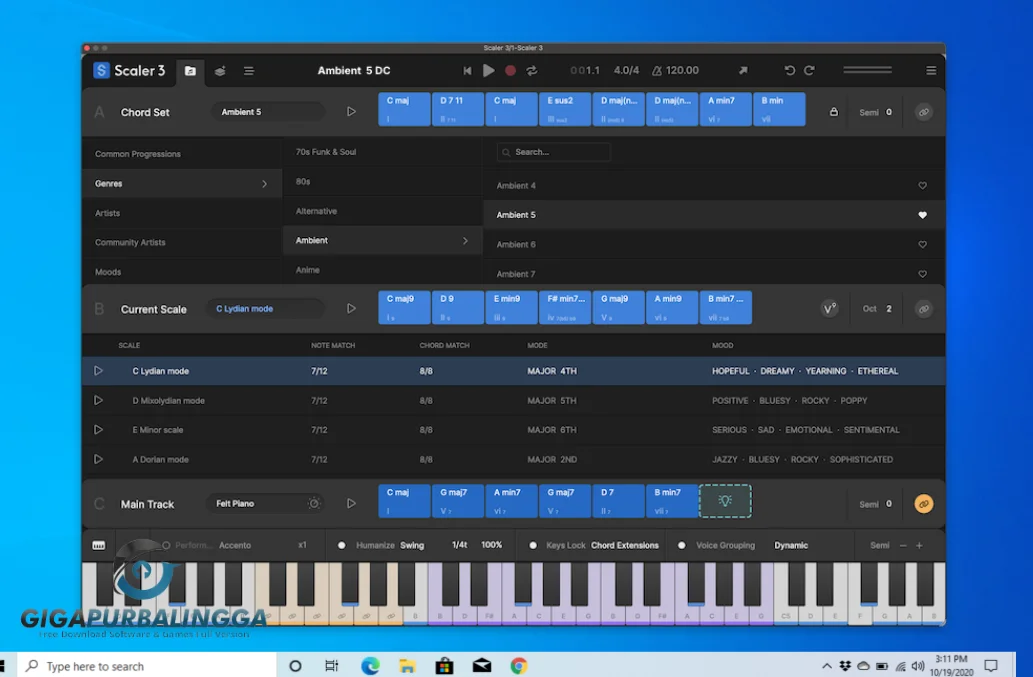Toggle the Voice Grouping option
This screenshot has height=677, width=1033.
click(682, 545)
